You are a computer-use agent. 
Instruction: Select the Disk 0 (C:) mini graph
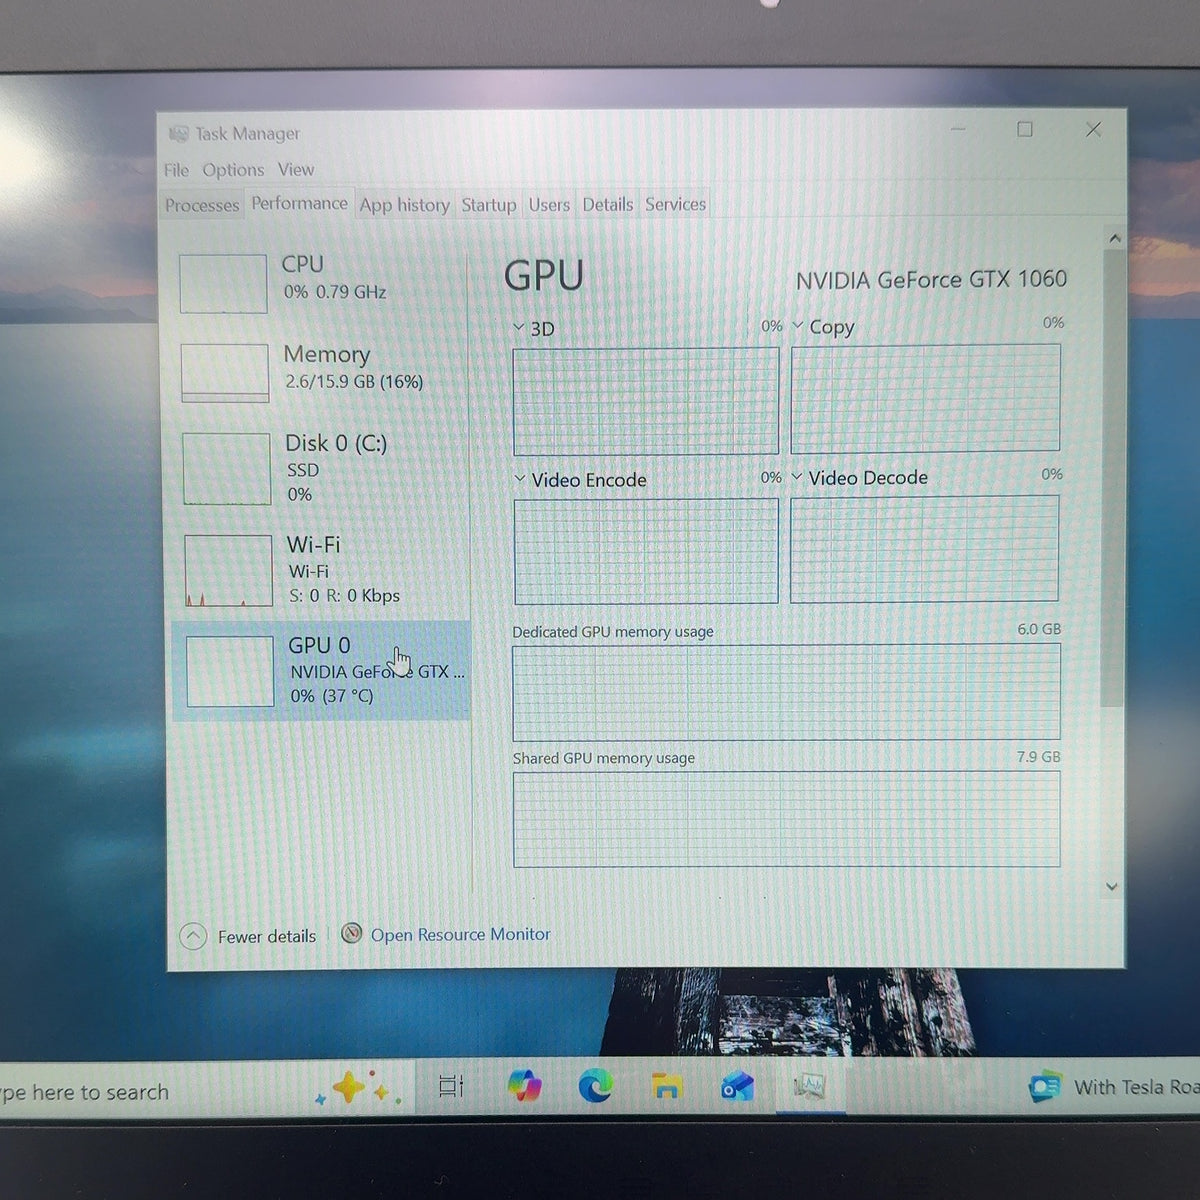(x=227, y=468)
